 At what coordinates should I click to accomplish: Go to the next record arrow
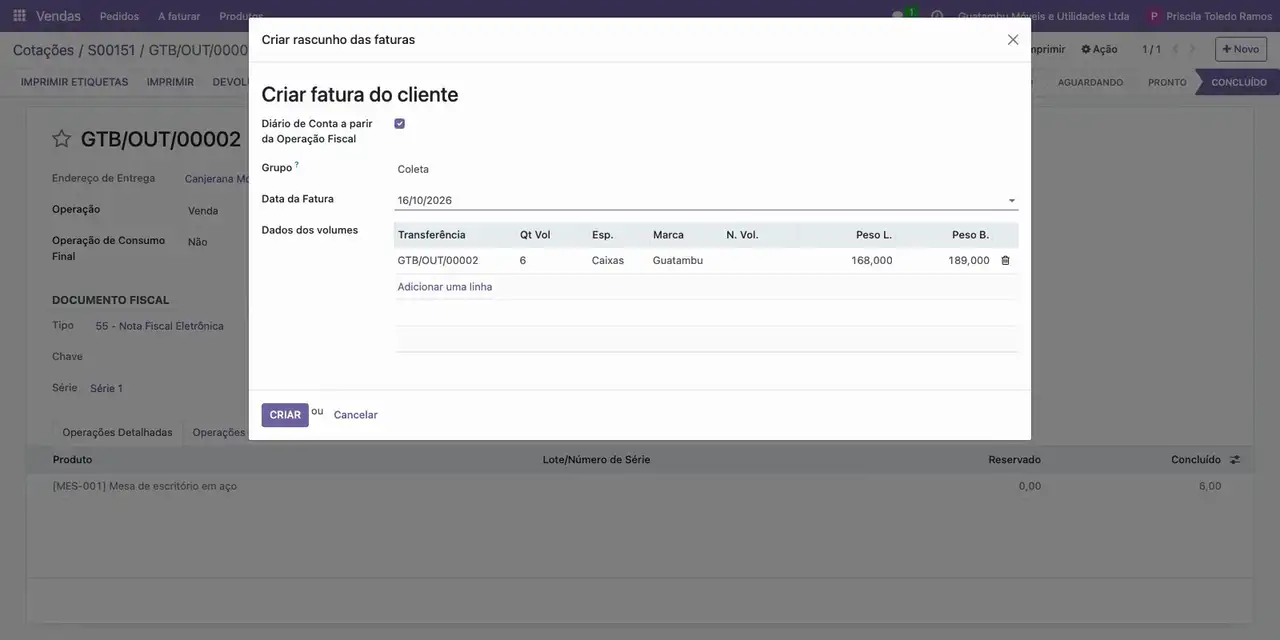click(x=1192, y=49)
